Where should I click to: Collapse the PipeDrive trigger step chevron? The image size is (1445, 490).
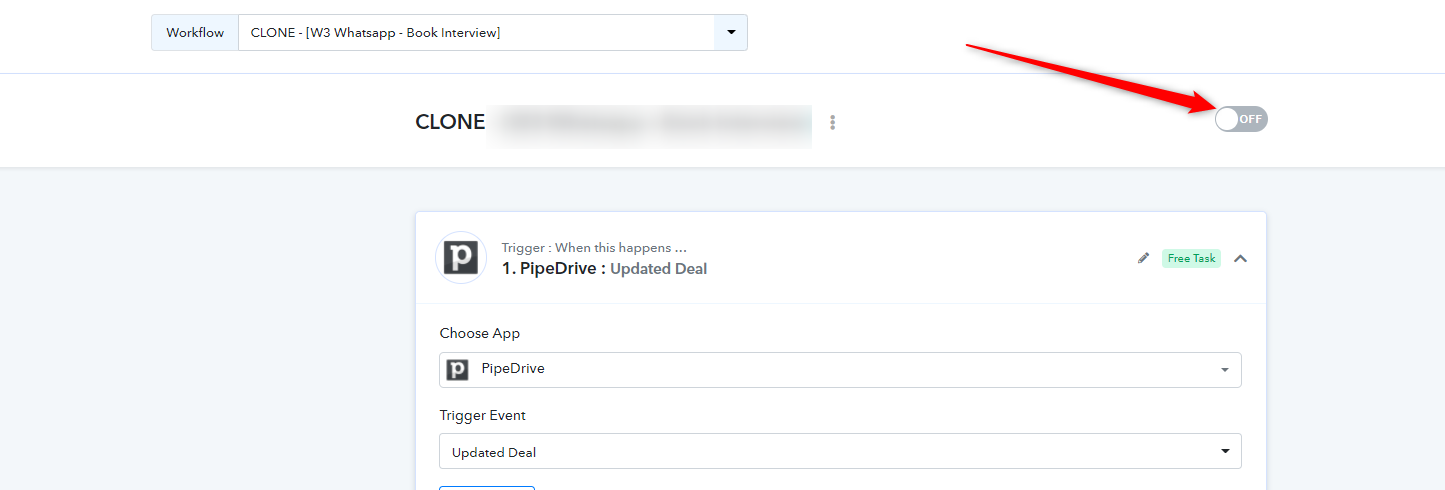coord(1240,258)
